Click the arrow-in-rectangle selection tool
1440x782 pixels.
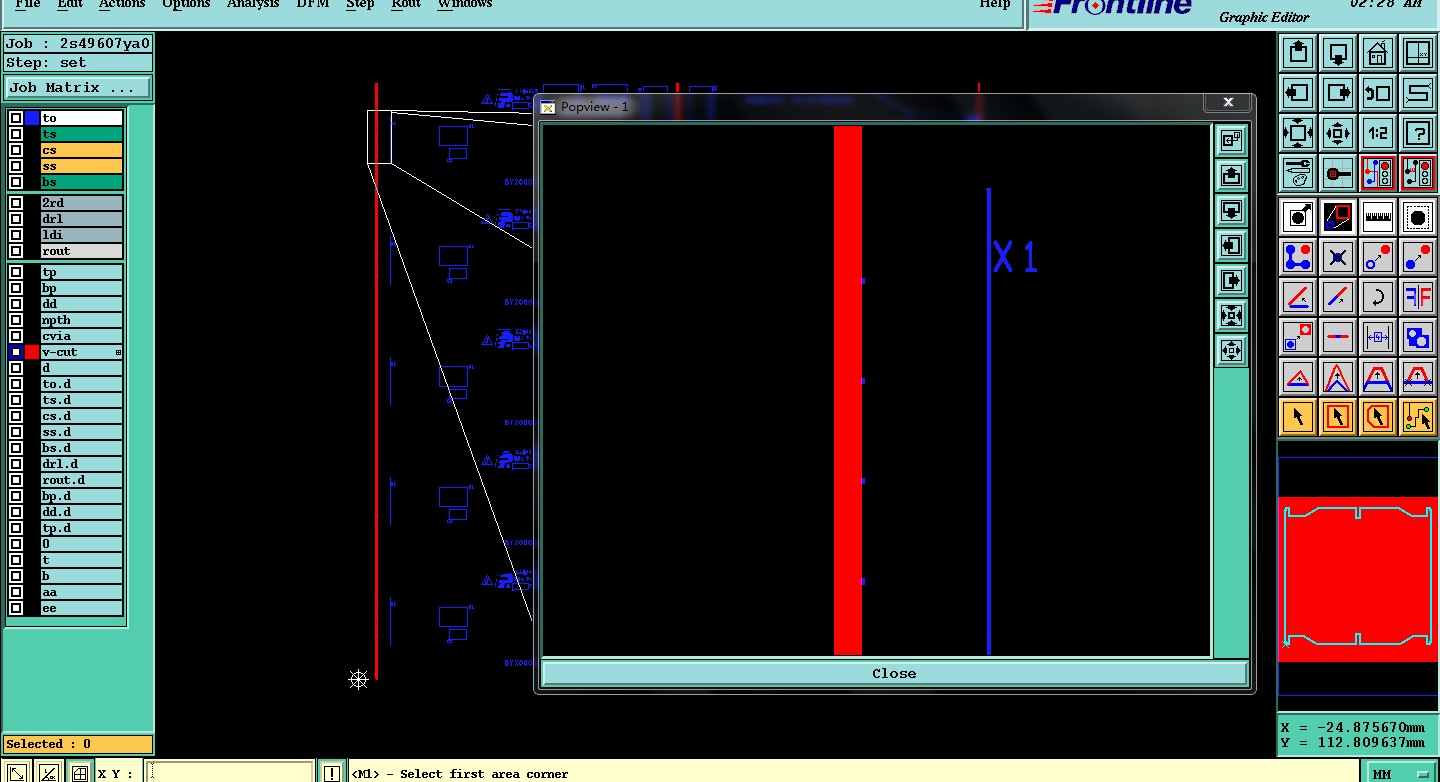coord(1338,417)
